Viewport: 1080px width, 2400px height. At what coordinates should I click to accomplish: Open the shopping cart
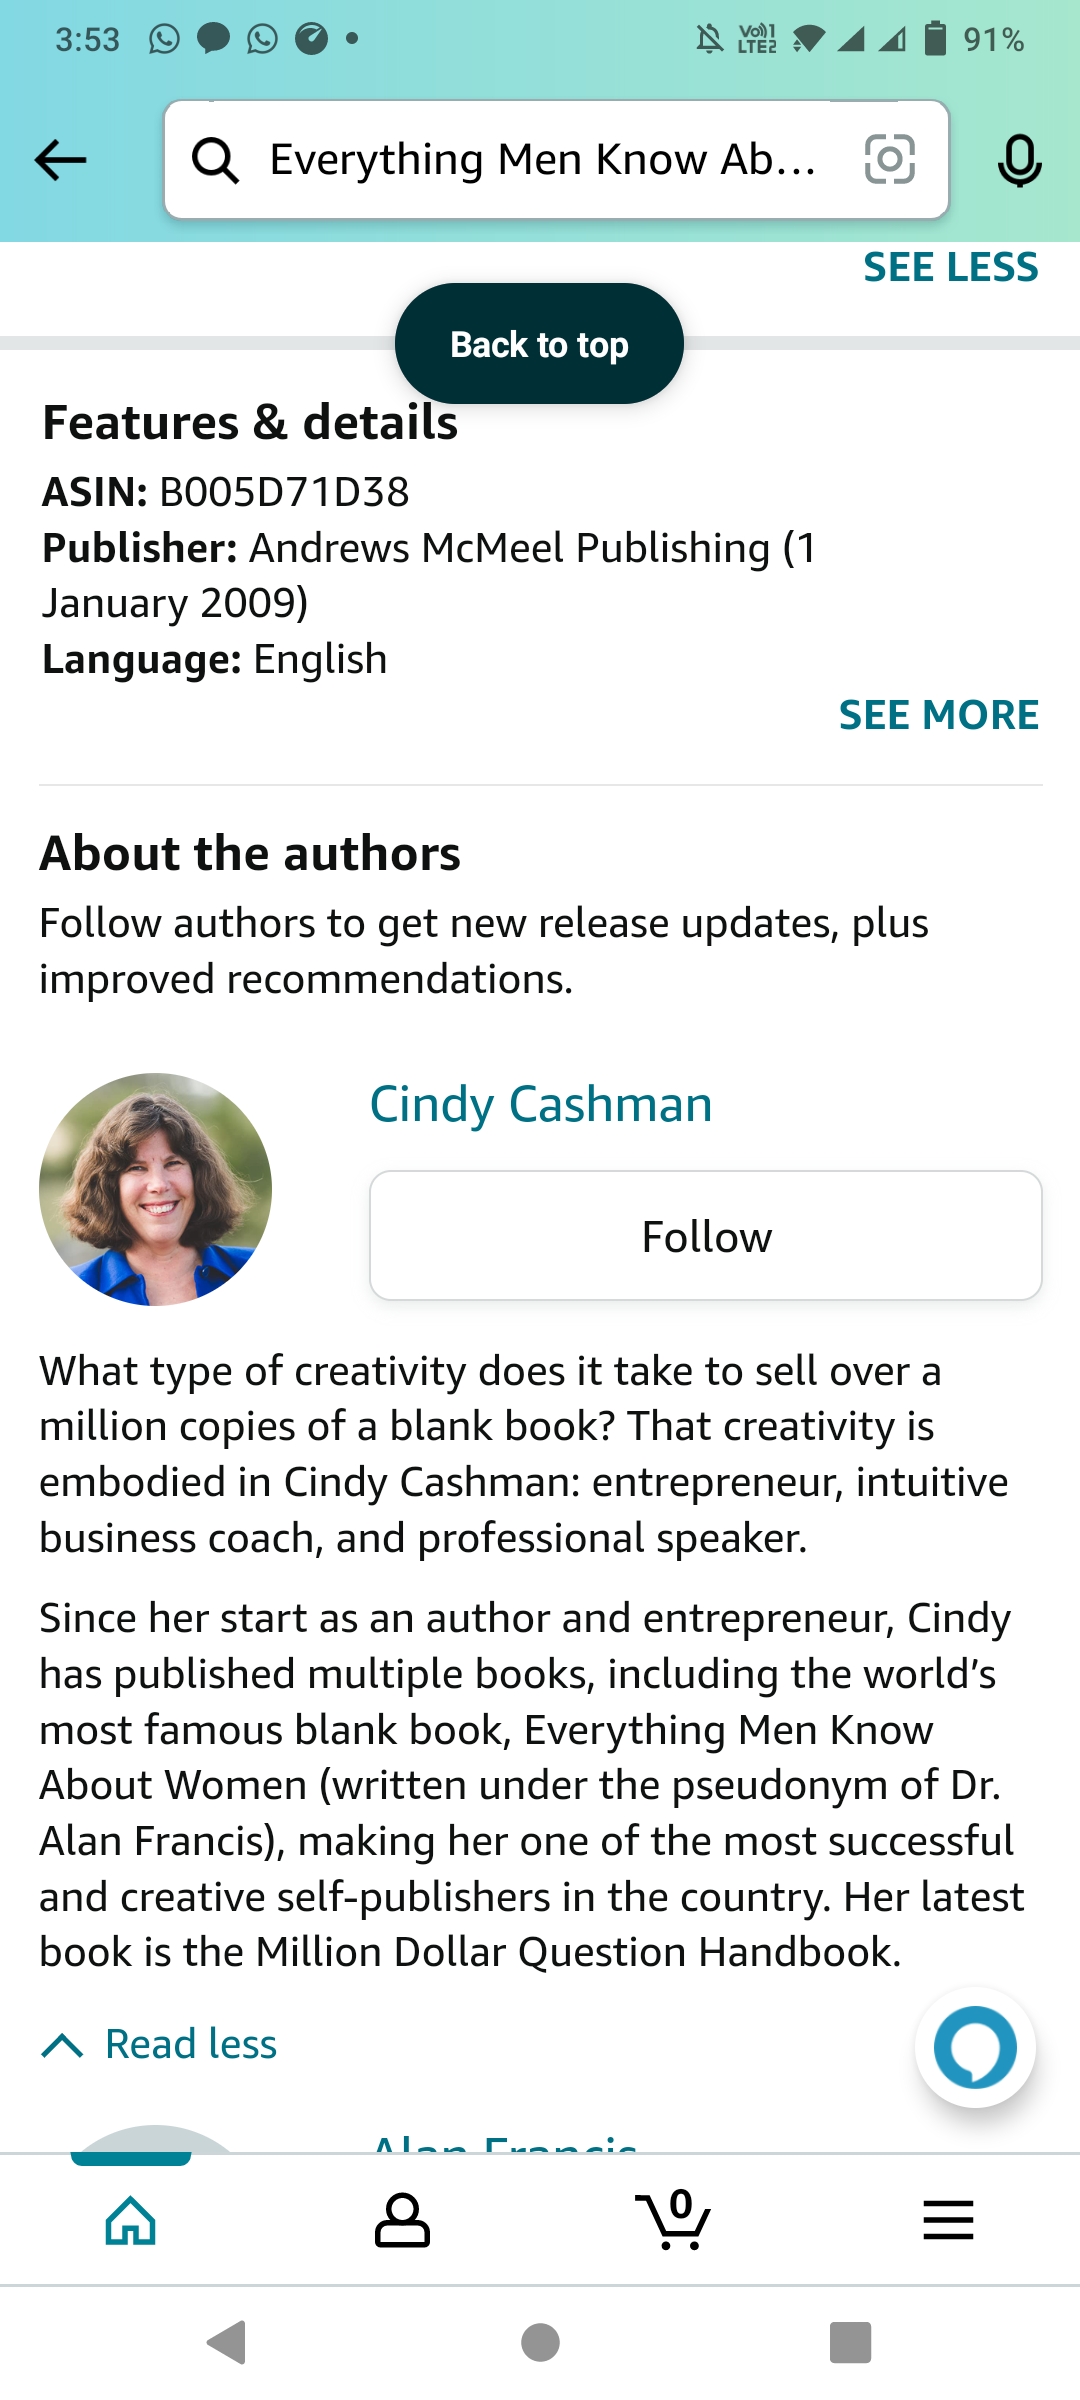pos(674,2220)
